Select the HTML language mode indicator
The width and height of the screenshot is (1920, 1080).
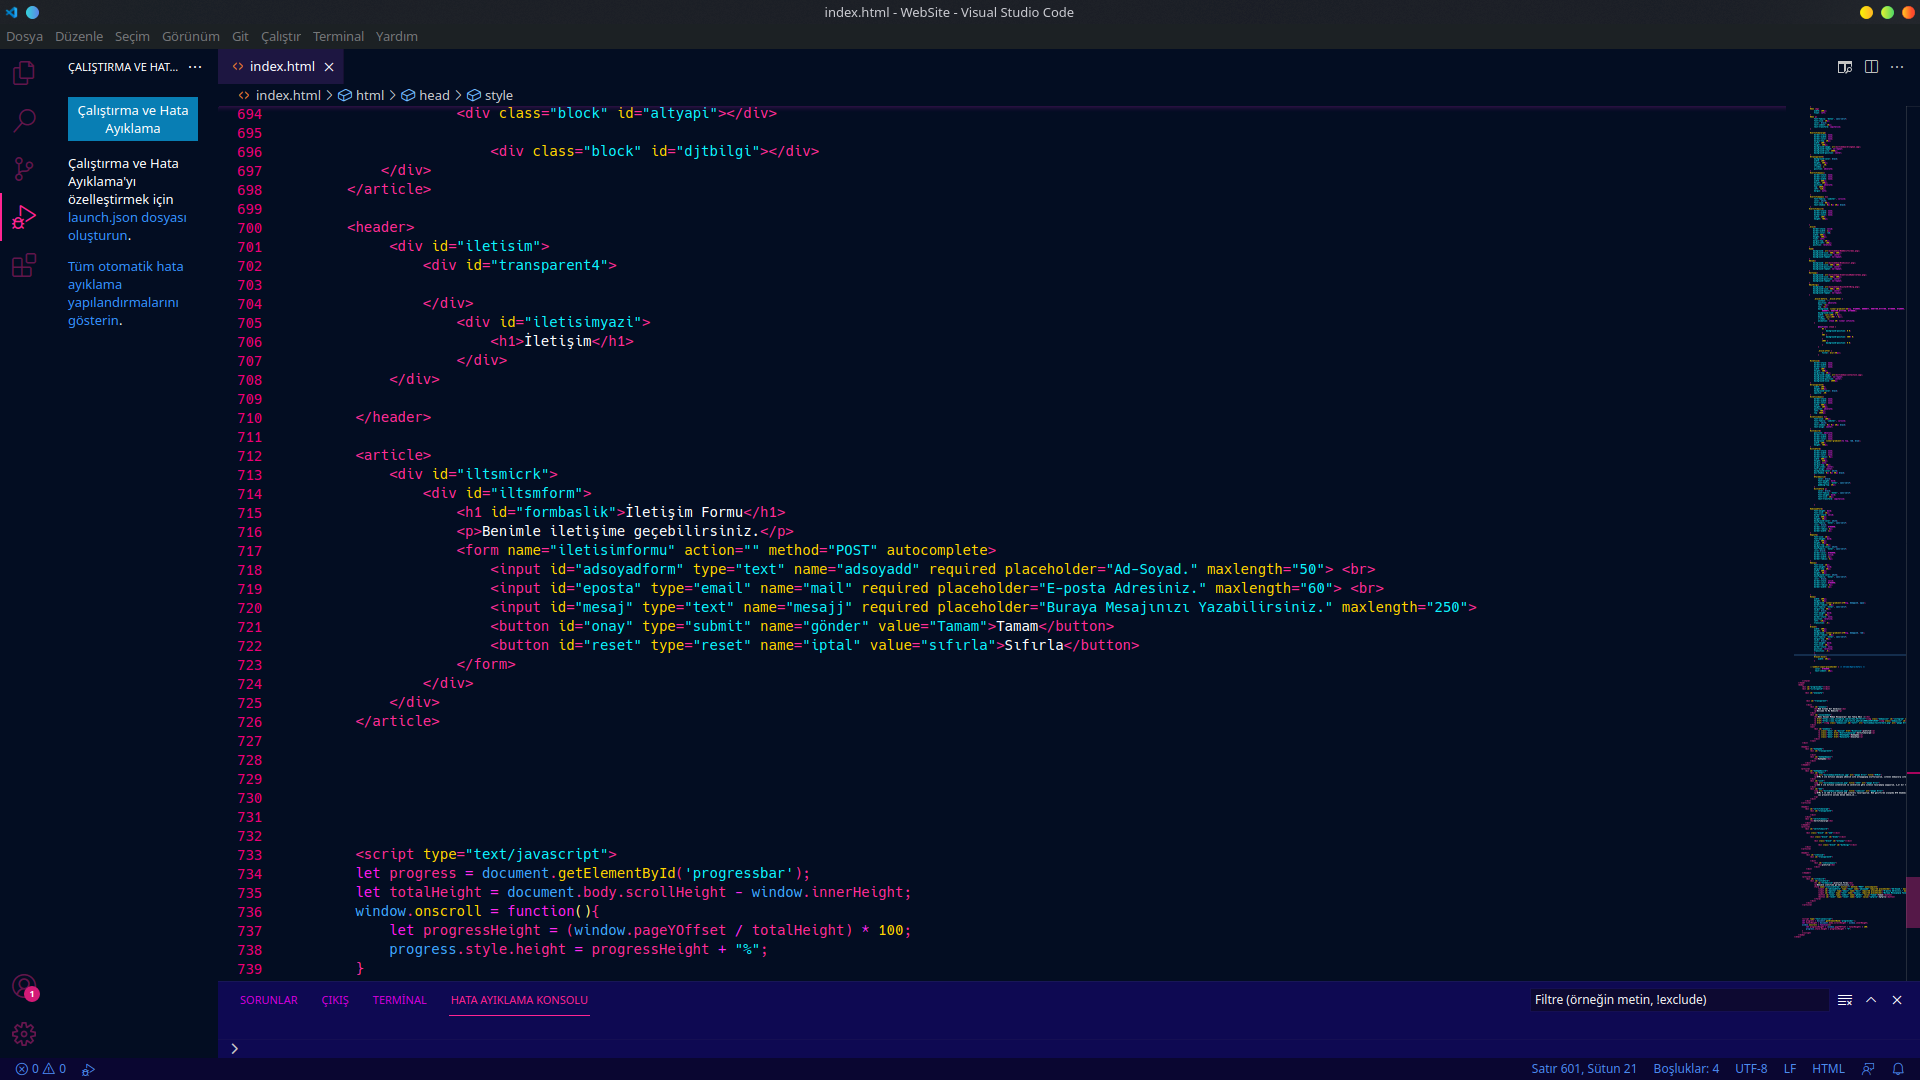(x=1828, y=1069)
